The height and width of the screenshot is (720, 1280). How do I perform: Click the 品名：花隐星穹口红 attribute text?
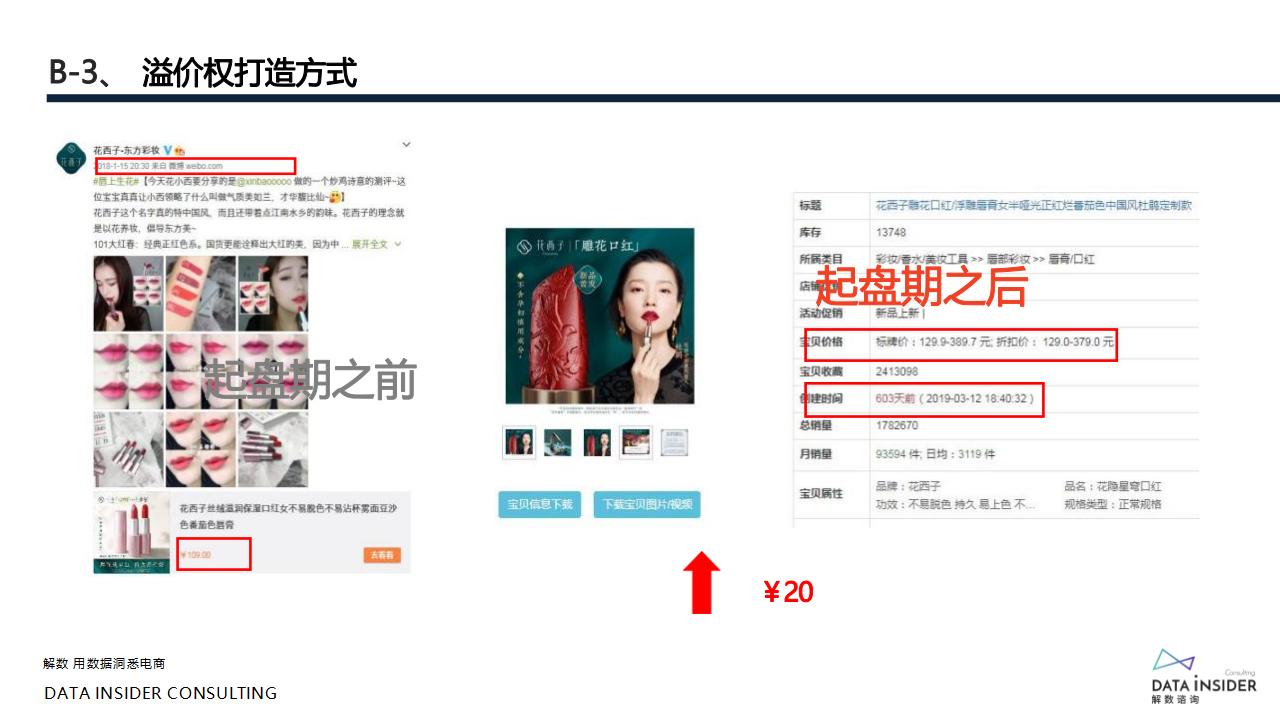tap(1113, 486)
